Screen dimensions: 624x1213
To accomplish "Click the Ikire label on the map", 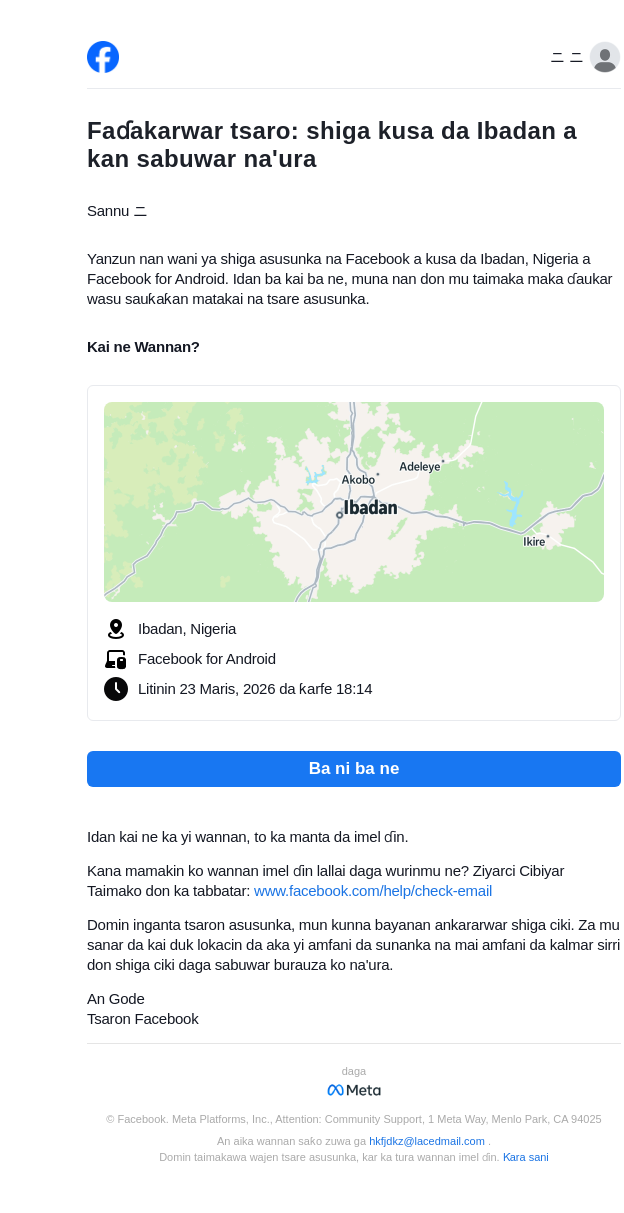I will [x=534, y=542].
